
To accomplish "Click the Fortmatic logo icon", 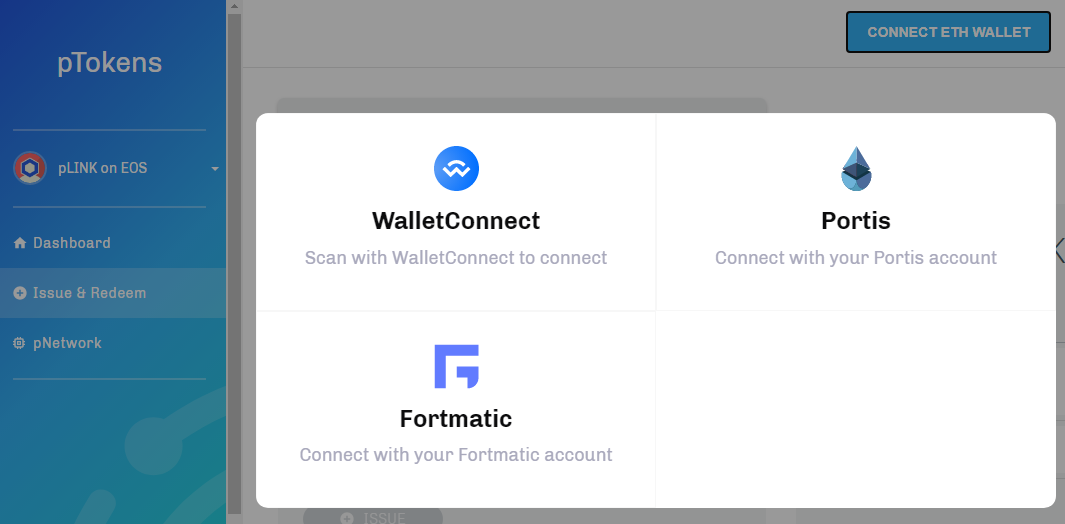I will pyautogui.click(x=456, y=366).
